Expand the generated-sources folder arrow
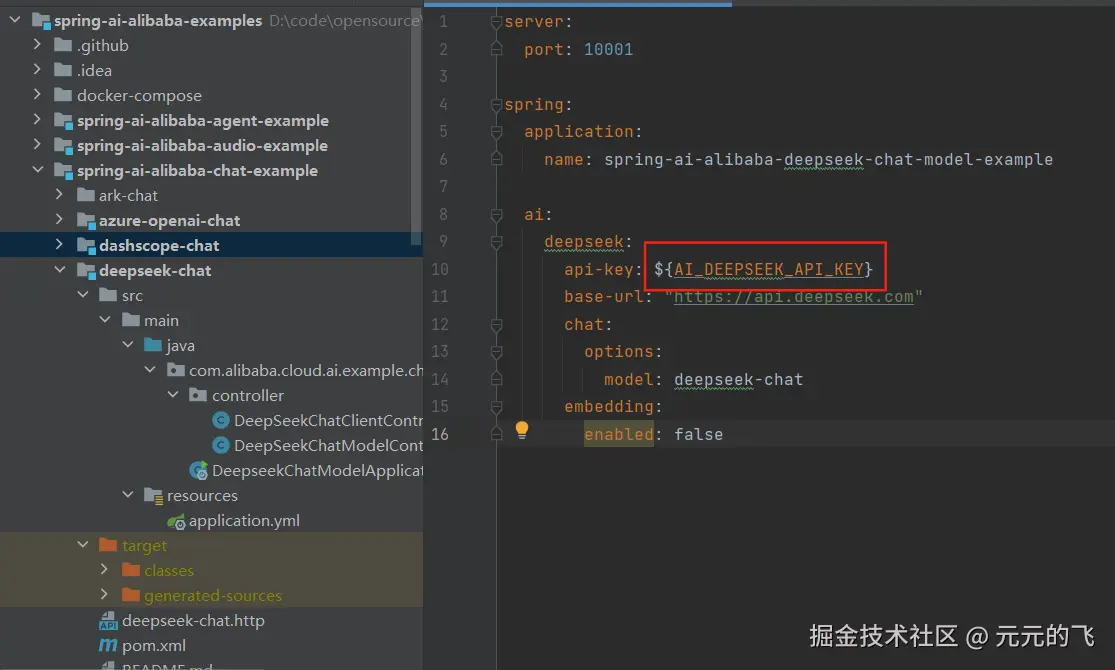The width and height of the screenshot is (1115, 670). tap(104, 595)
